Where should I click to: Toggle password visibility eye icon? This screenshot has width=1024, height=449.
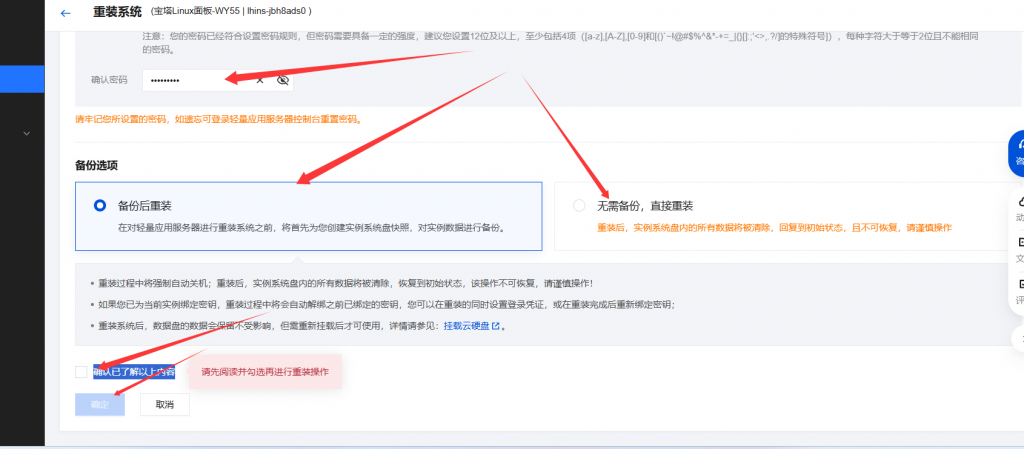282,80
